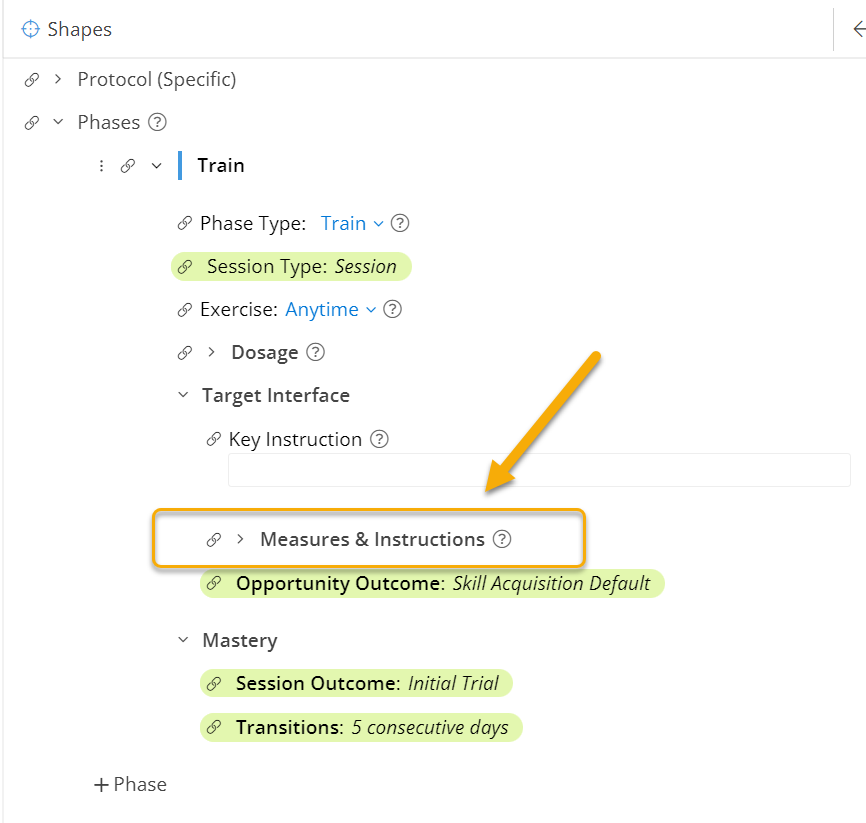
Task: Open the Phase Type Train dropdown
Action: click(x=352, y=224)
